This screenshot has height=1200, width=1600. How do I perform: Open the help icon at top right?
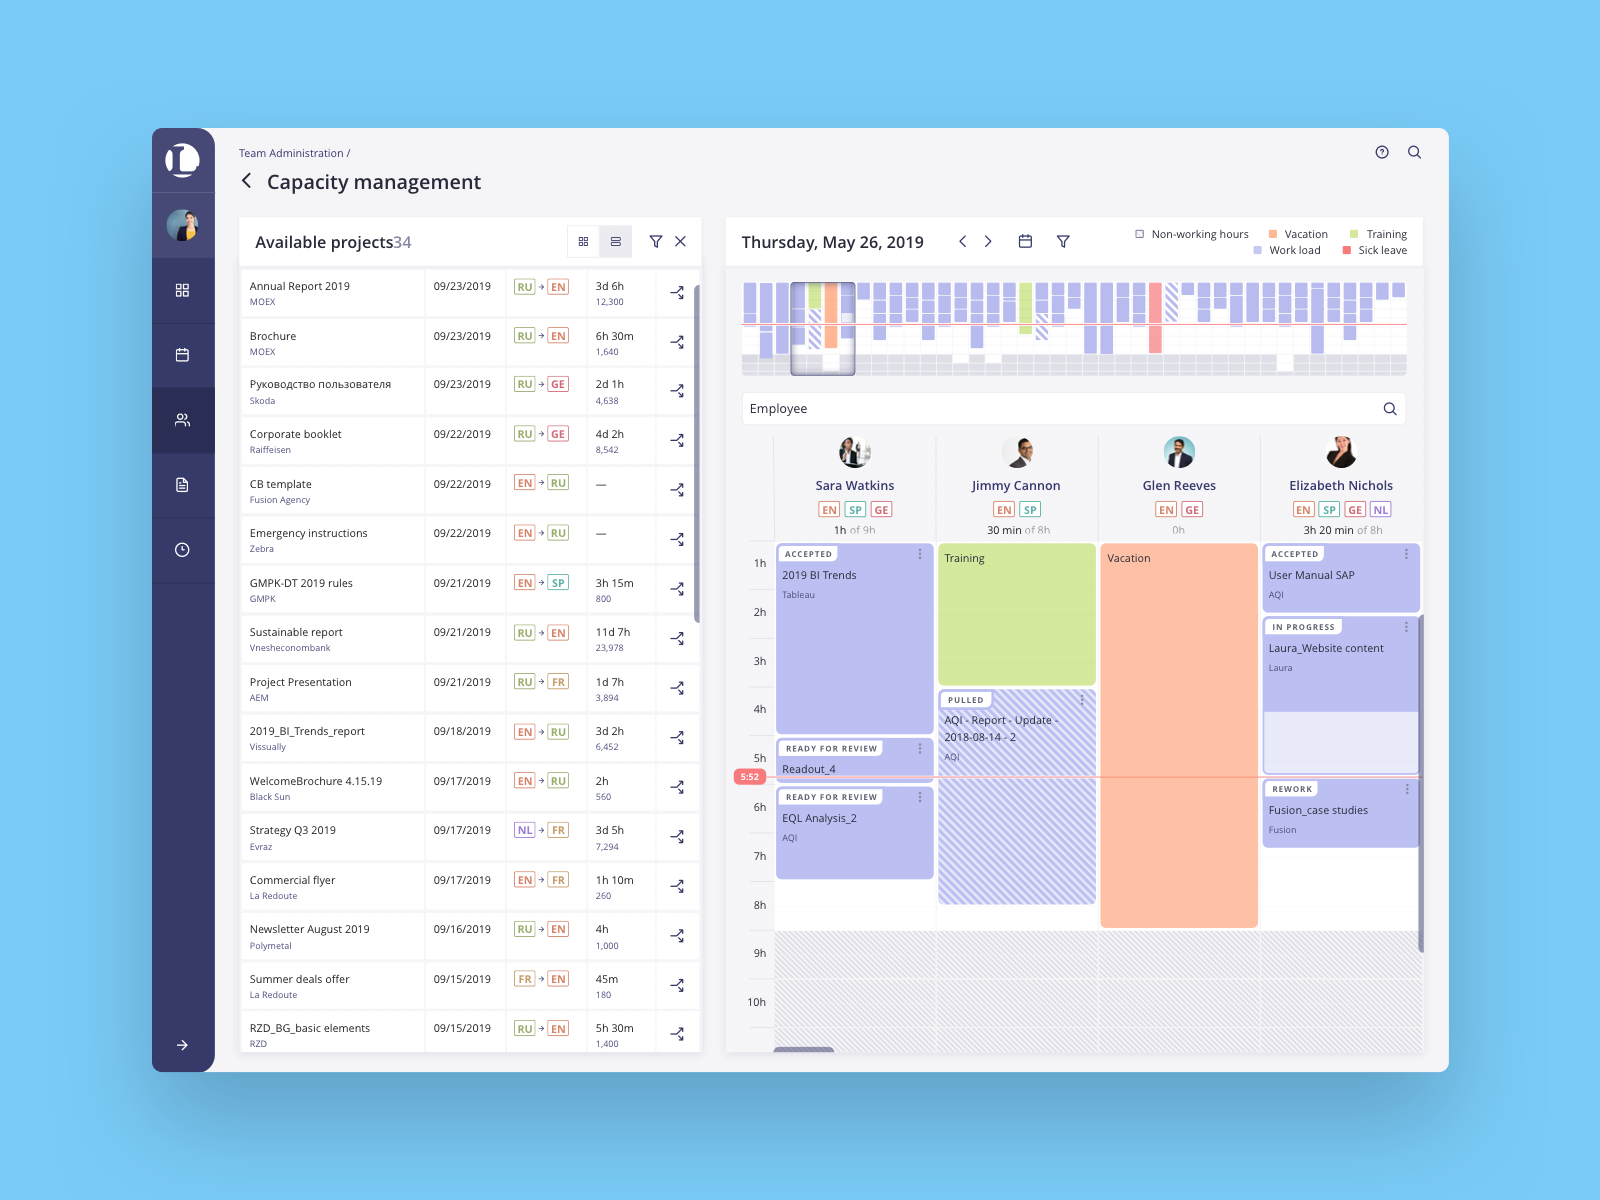click(1382, 152)
